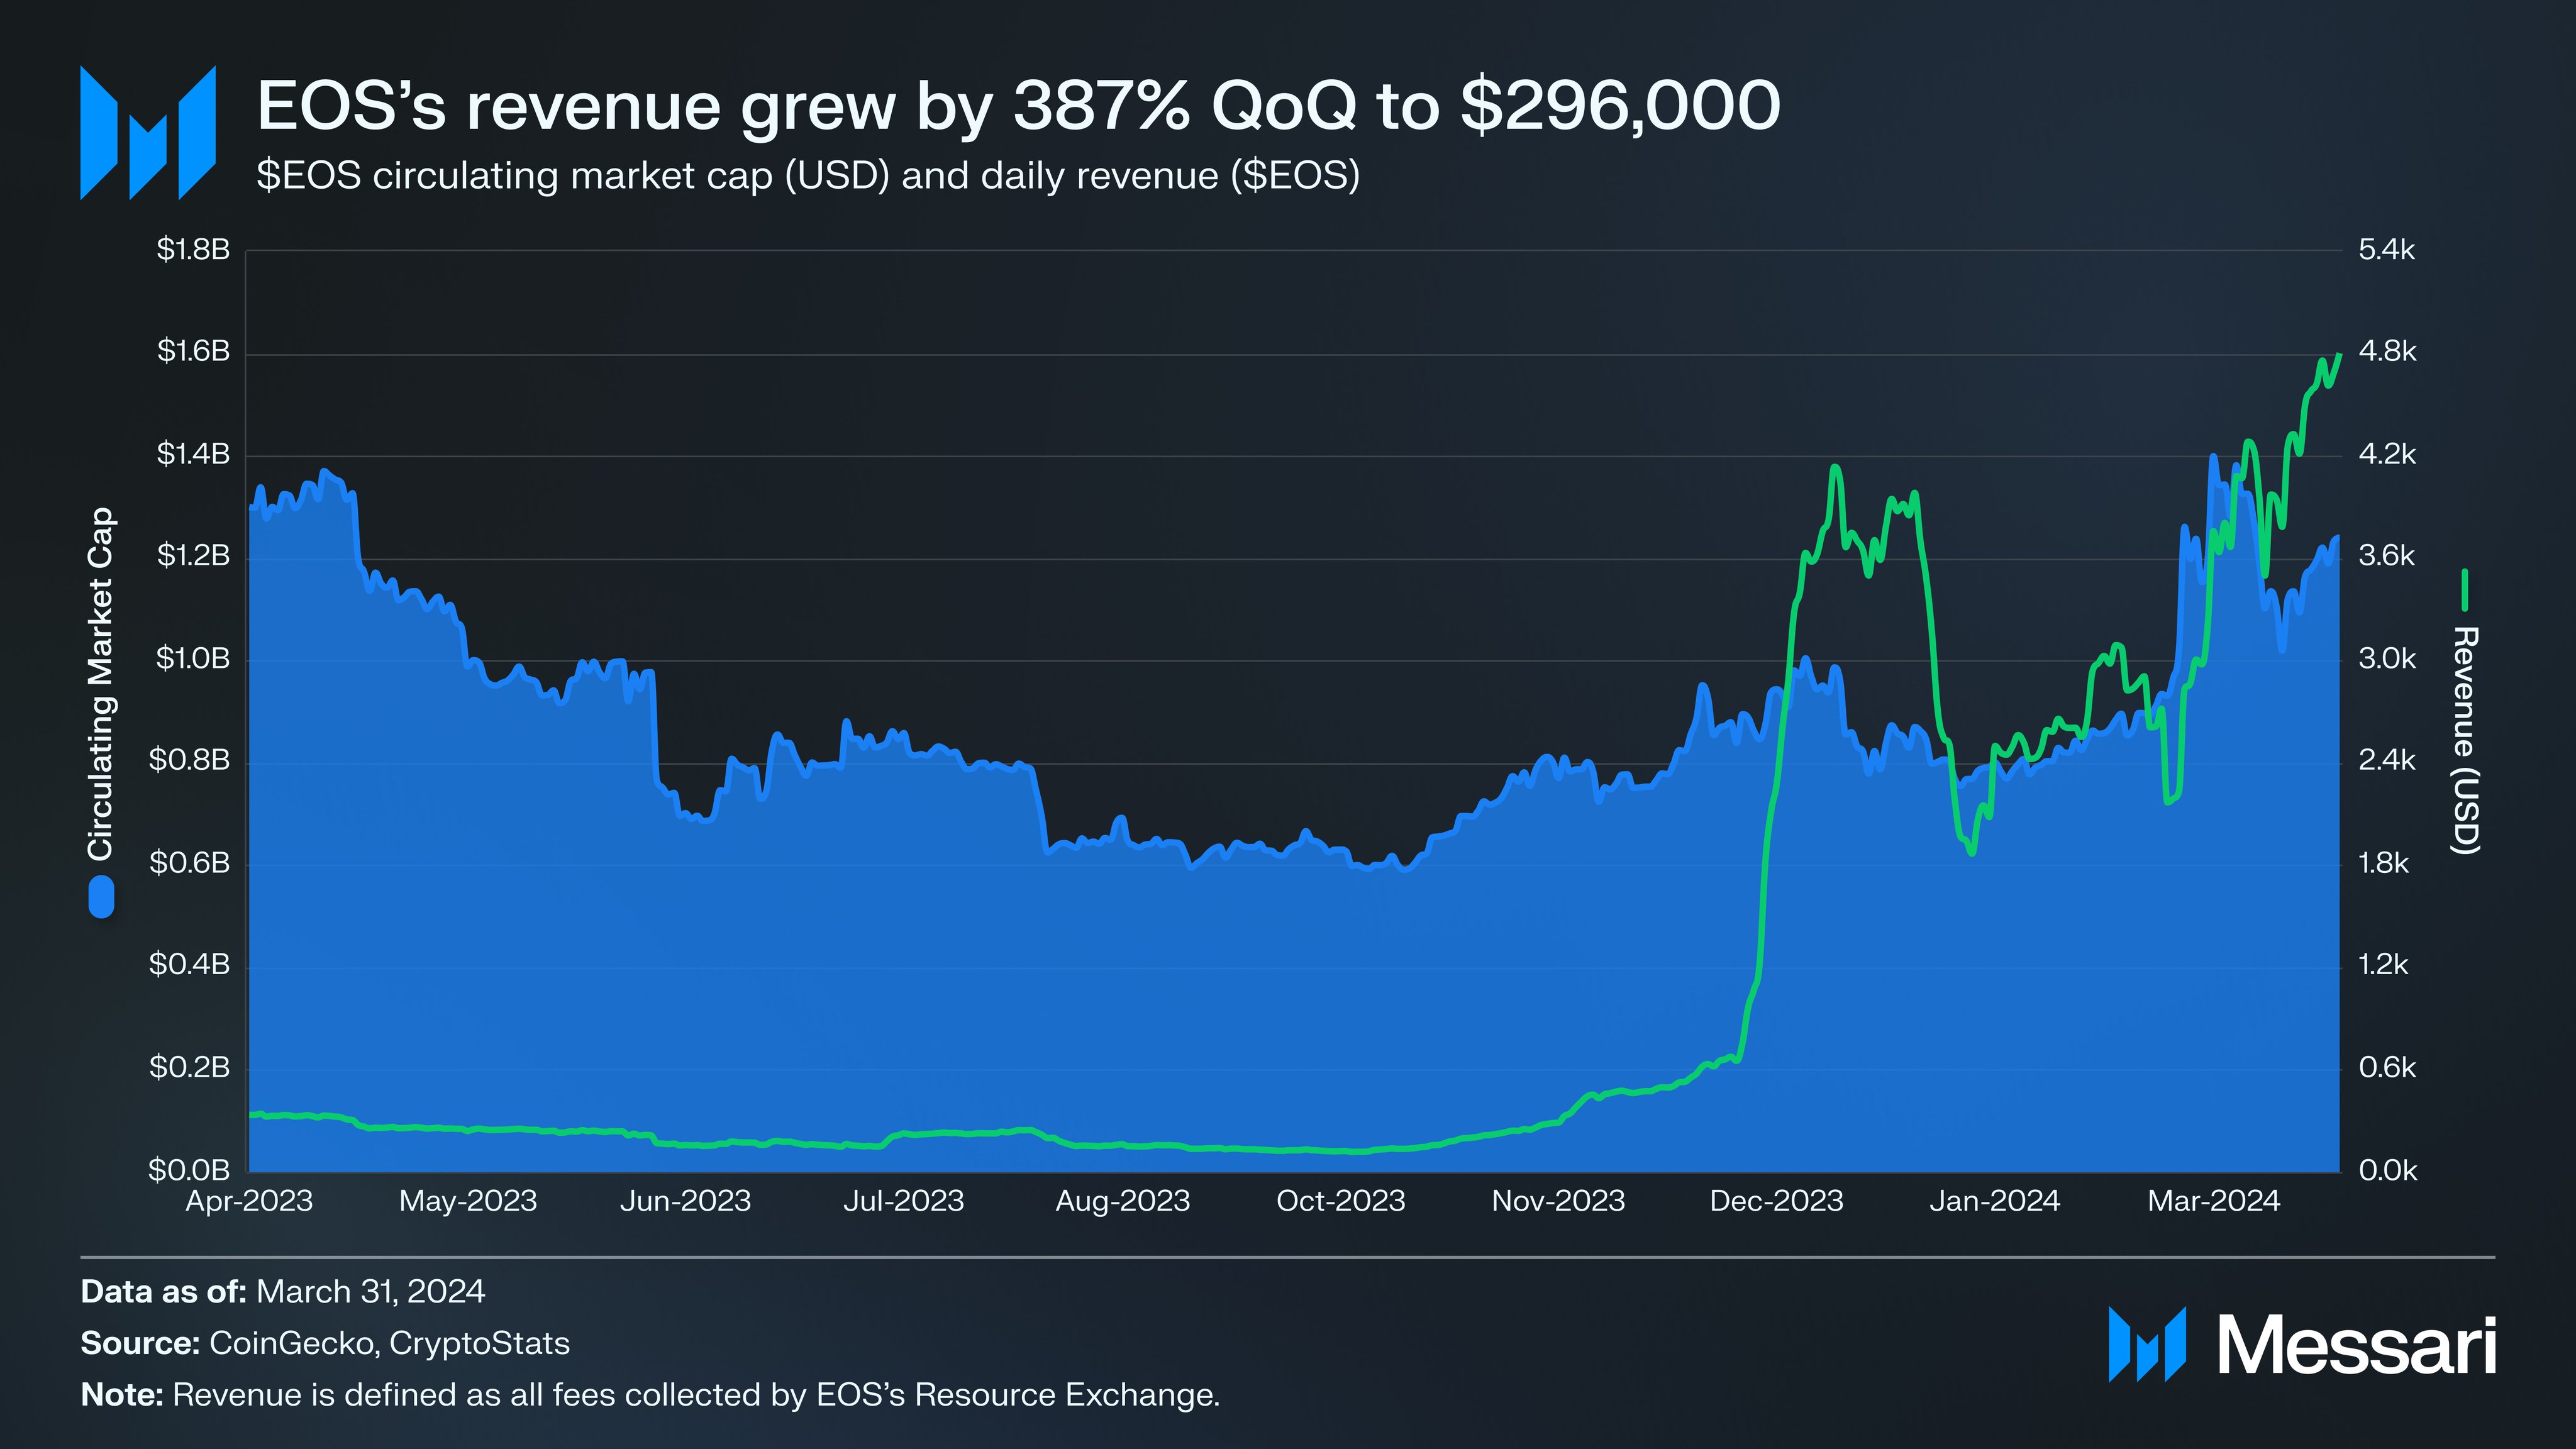Click the '$0.0B' left axis value
The height and width of the screenshot is (1449, 2576).
[x=190, y=1169]
